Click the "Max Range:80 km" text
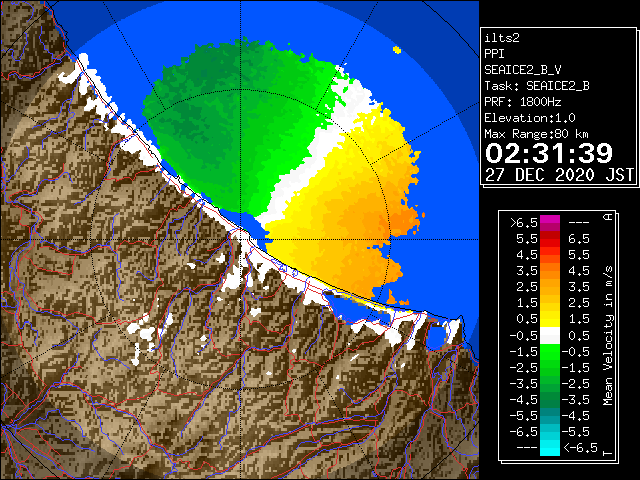Screen dimensions: 640x480 (537, 134)
